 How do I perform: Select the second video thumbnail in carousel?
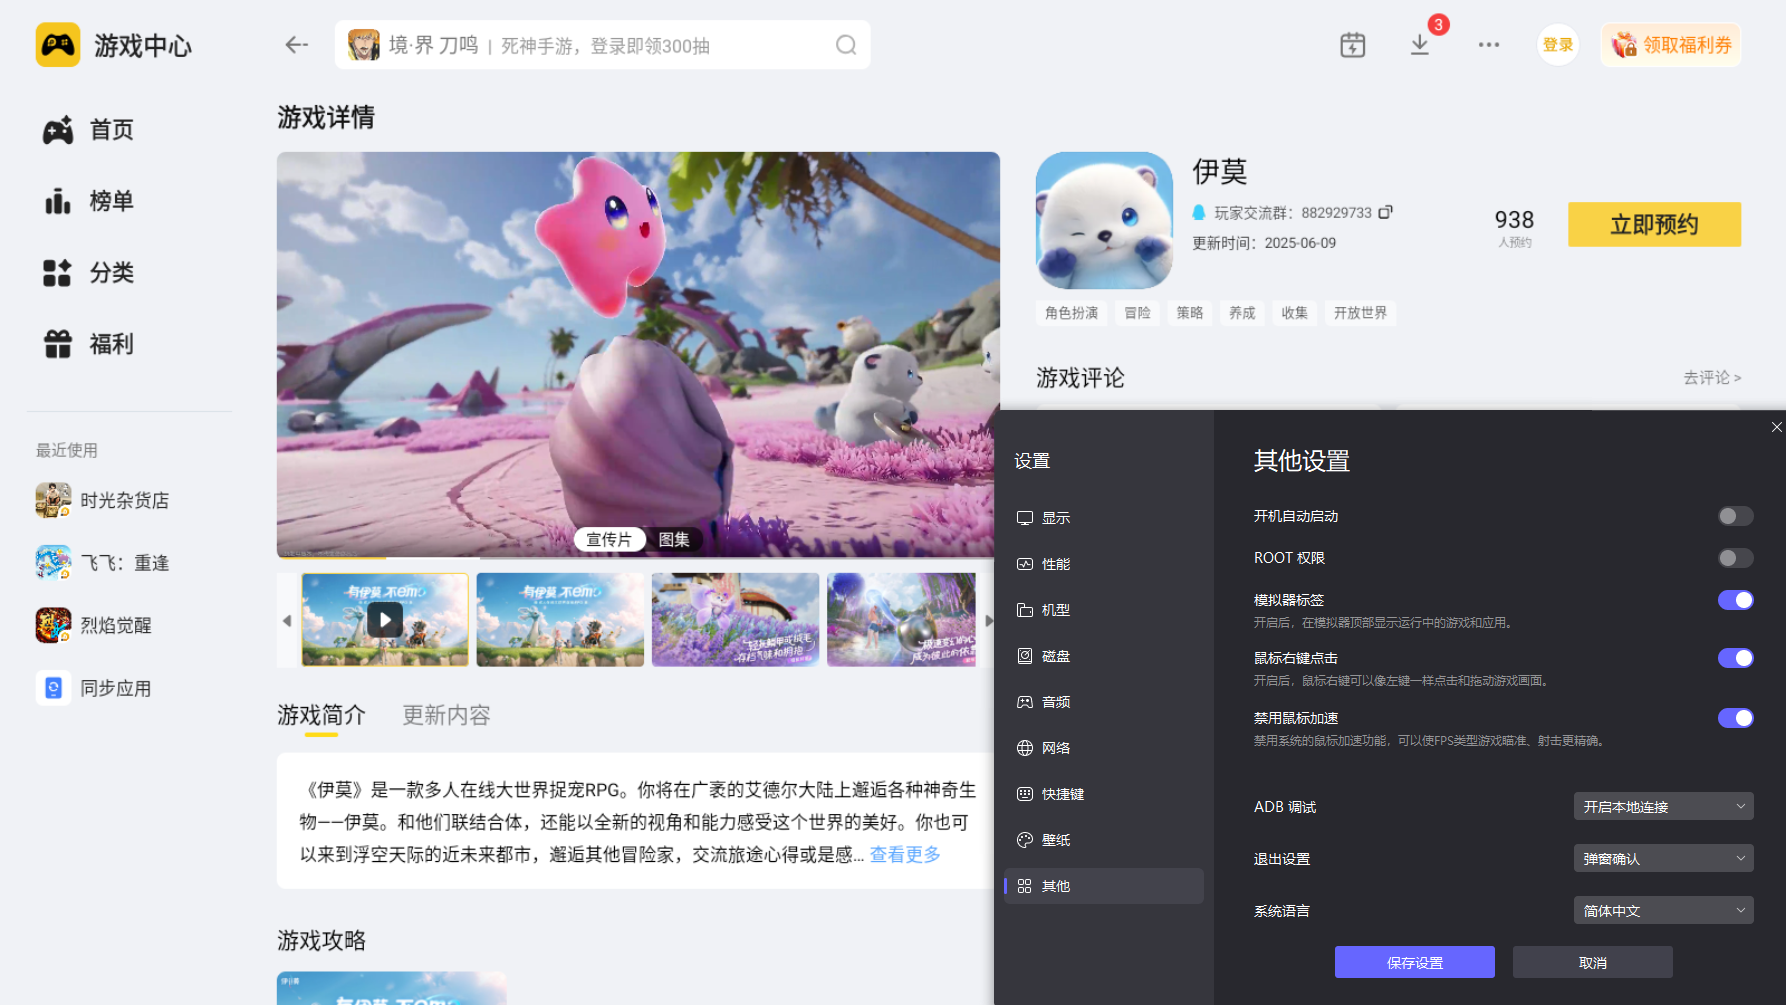click(x=560, y=619)
